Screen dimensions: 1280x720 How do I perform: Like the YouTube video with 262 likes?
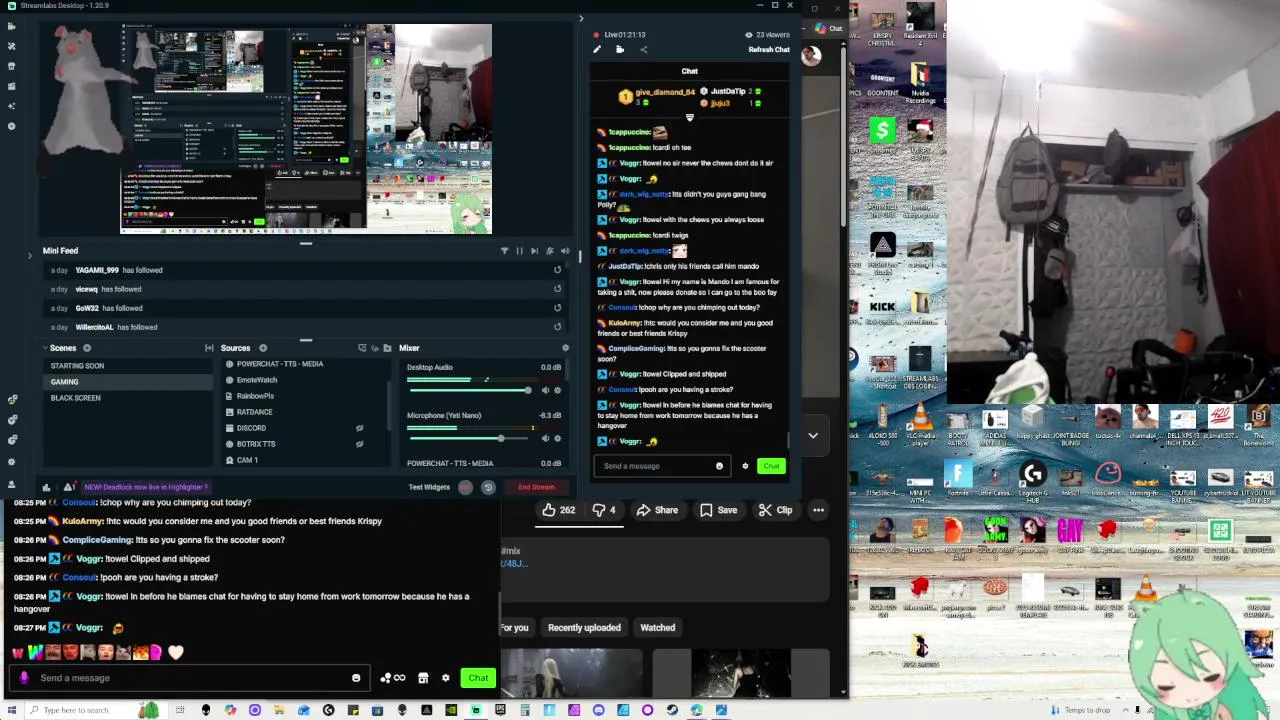[x=559, y=510]
